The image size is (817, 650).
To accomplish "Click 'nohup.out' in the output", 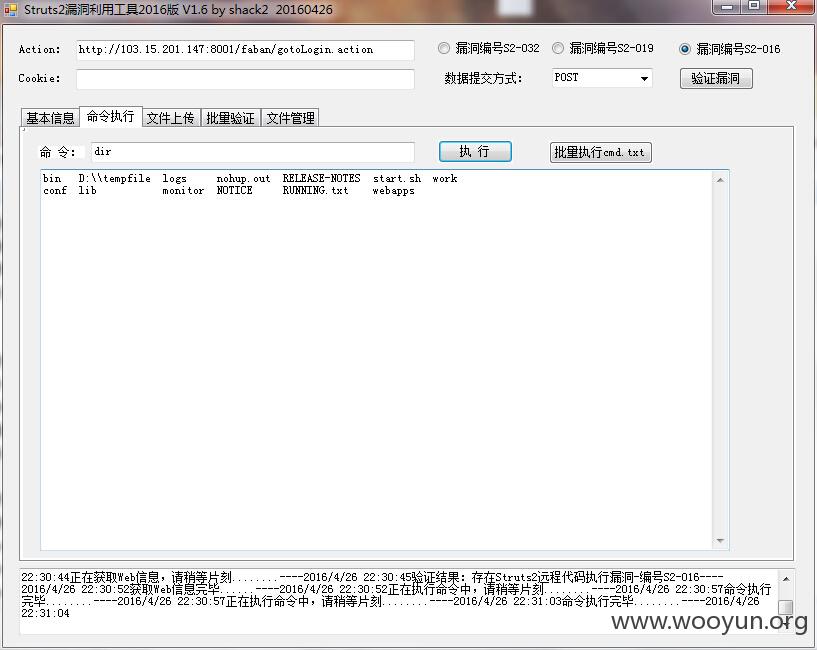I will [243, 178].
